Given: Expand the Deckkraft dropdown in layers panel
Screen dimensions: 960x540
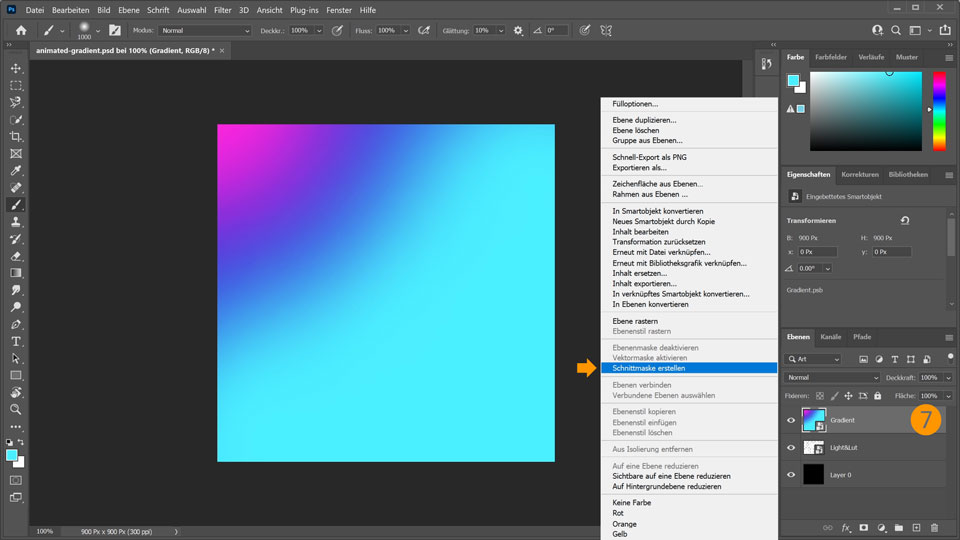Looking at the screenshot, I should pyautogui.click(x=948, y=378).
